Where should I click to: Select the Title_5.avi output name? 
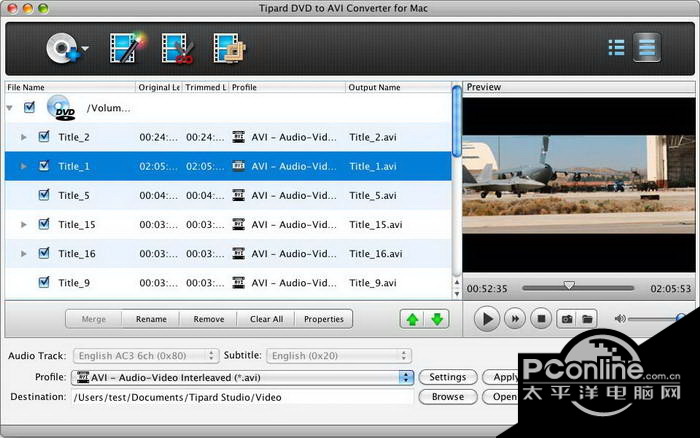pyautogui.click(x=373, y=196)
